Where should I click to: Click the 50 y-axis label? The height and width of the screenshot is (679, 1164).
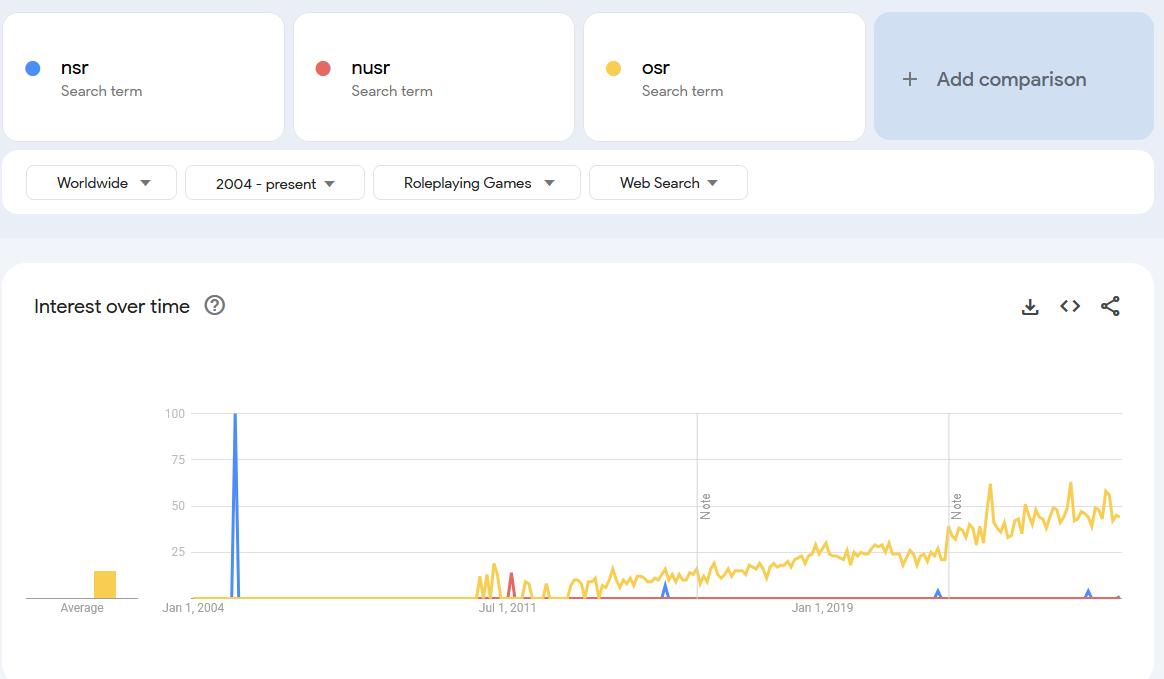177,506
